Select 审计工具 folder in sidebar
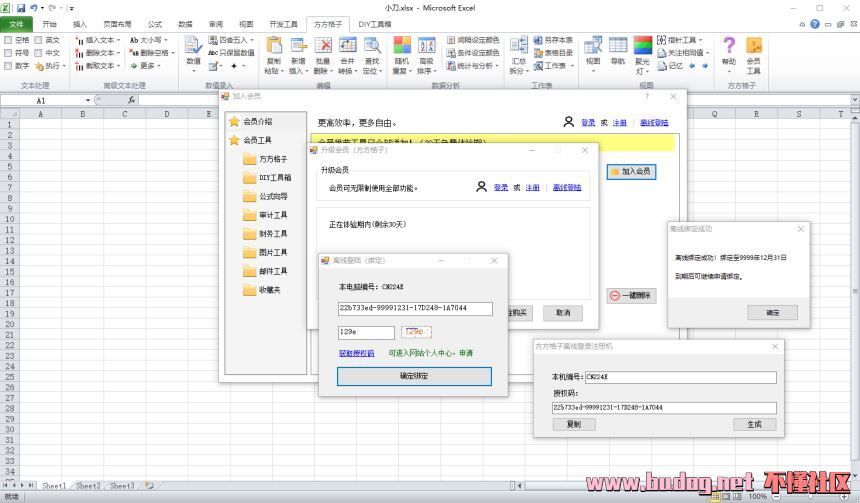860x503 pixels. point(273,215)
